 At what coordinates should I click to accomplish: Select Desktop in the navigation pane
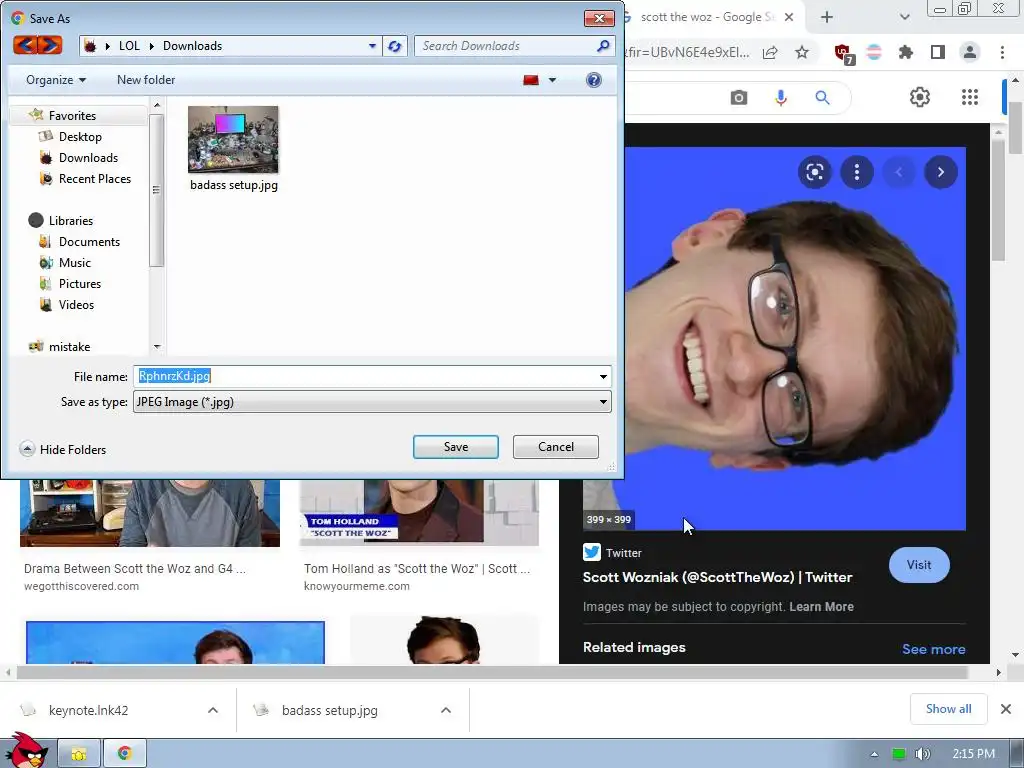tap(80, 136)
